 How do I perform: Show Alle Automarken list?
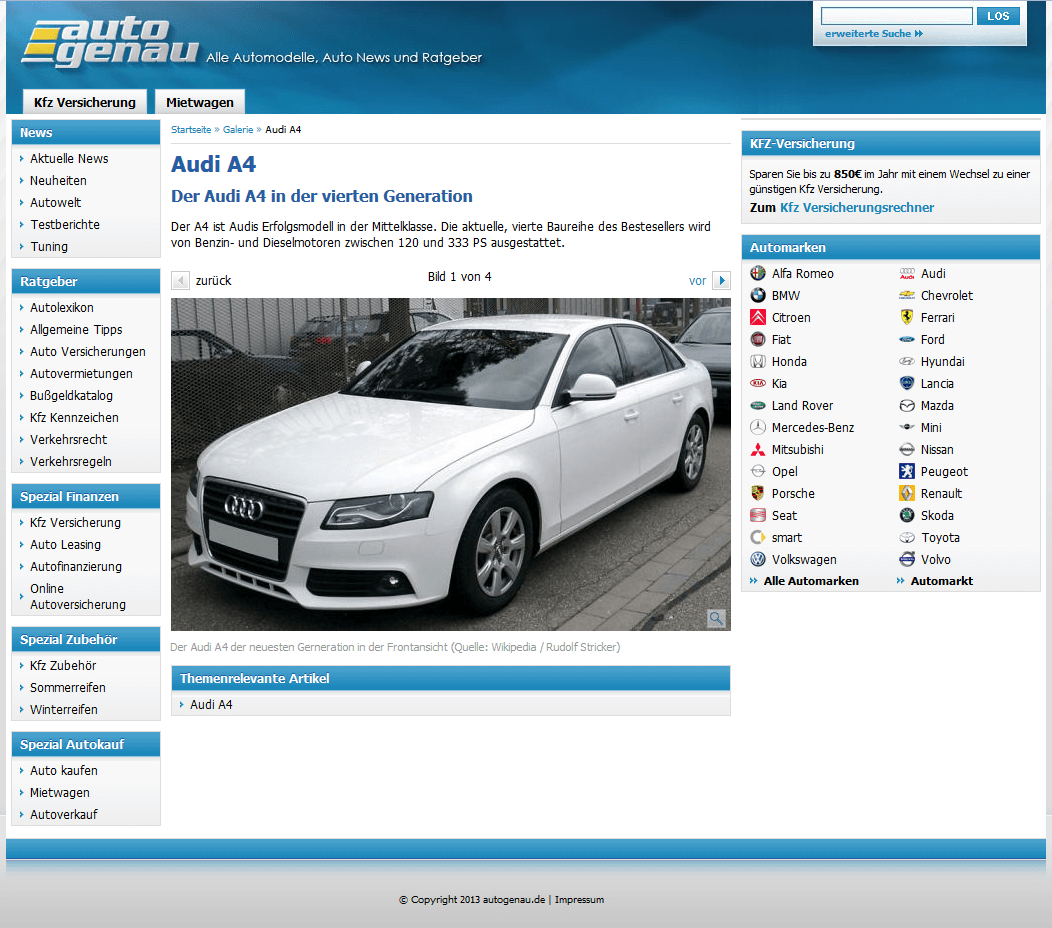click(x=810, y=581)
